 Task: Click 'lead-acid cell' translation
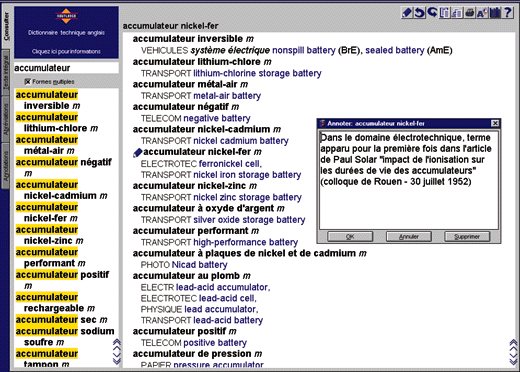228,298
